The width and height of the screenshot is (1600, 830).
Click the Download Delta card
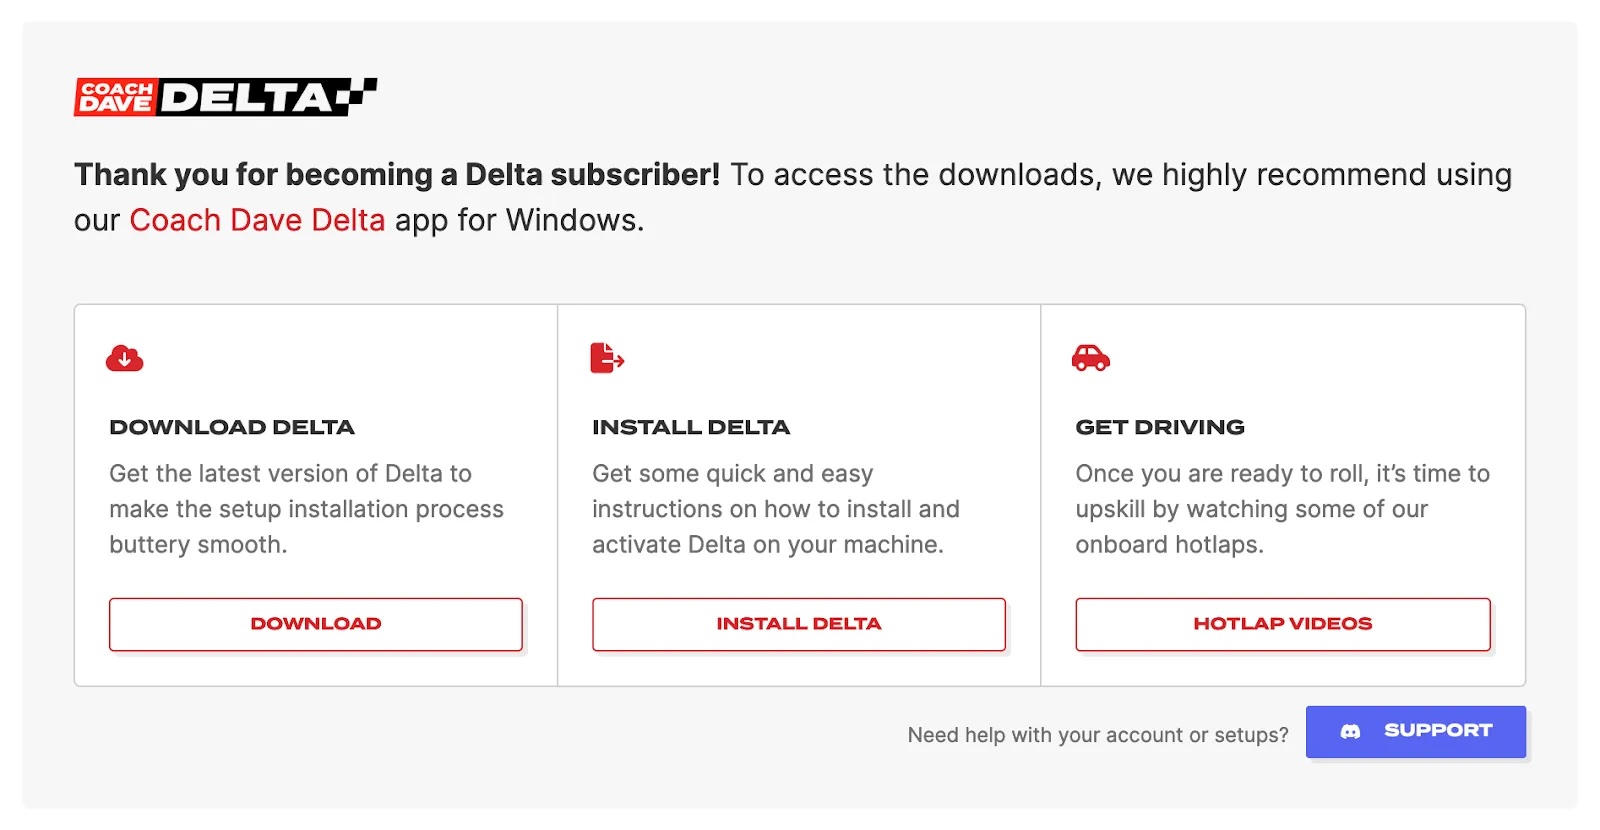point(314,493)
